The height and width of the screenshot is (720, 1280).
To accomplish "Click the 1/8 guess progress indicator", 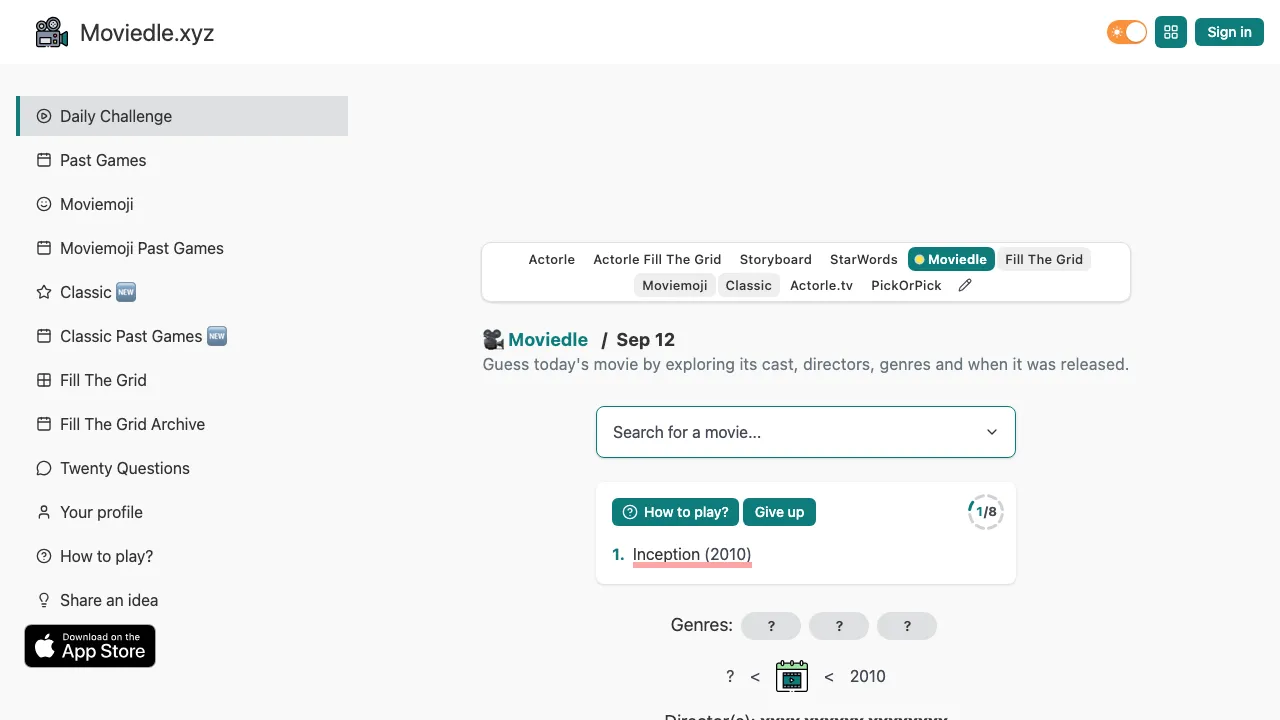I will [985, 512].
